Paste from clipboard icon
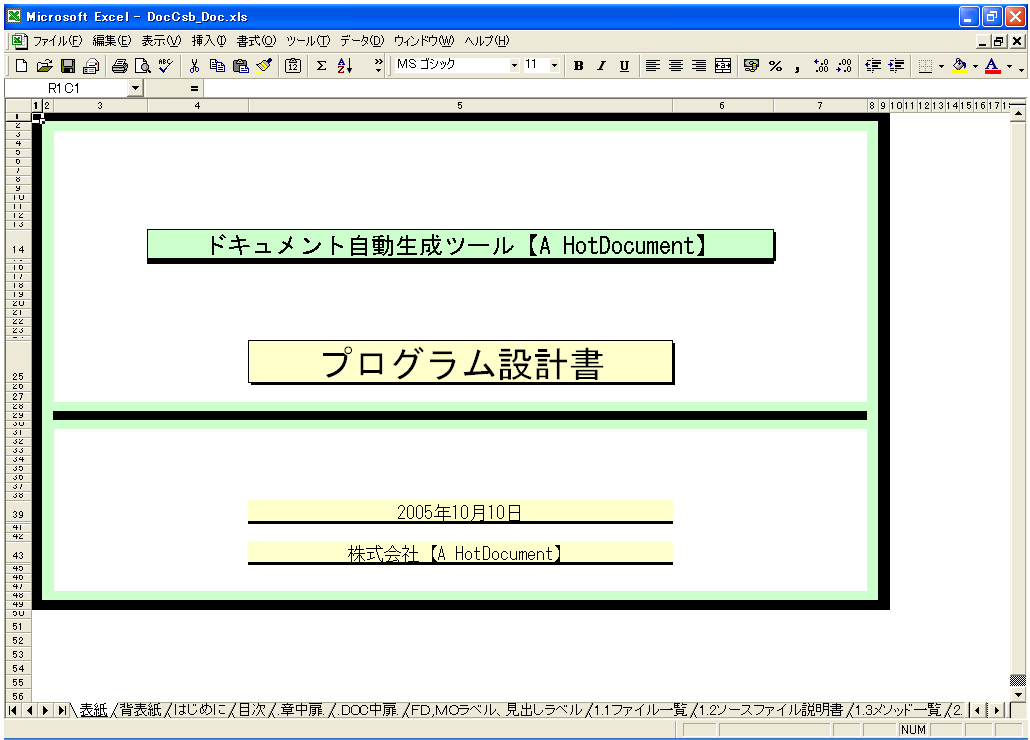The width and height of the screenshot is (1030, 740). 240,66
